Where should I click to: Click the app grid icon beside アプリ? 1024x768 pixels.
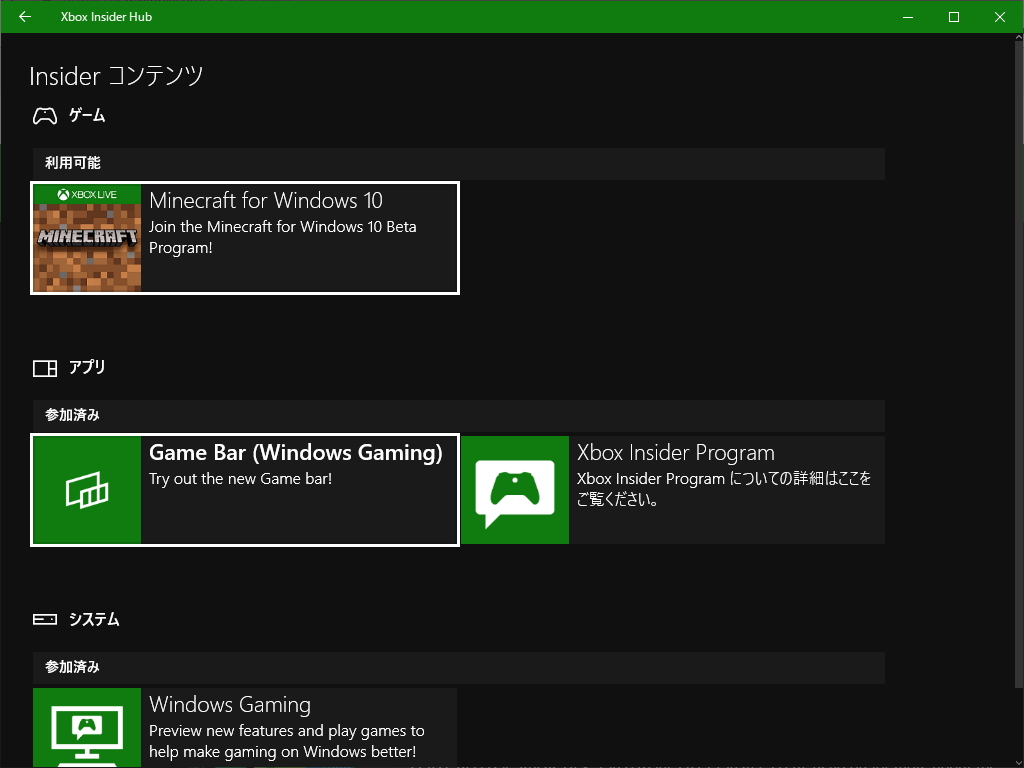(44, 367)
